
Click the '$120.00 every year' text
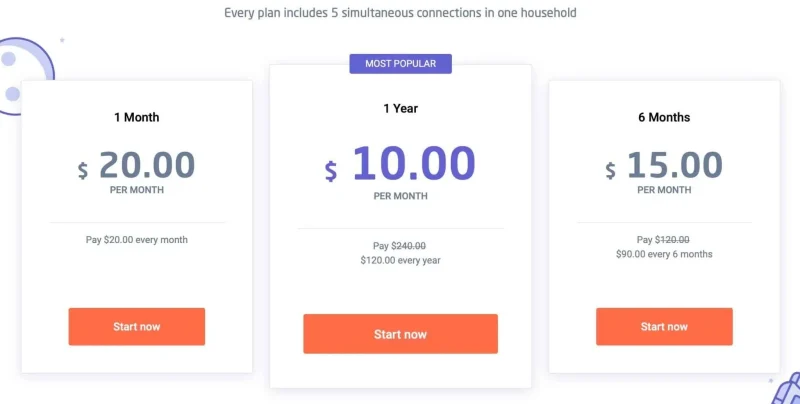[x=400, y=261]
